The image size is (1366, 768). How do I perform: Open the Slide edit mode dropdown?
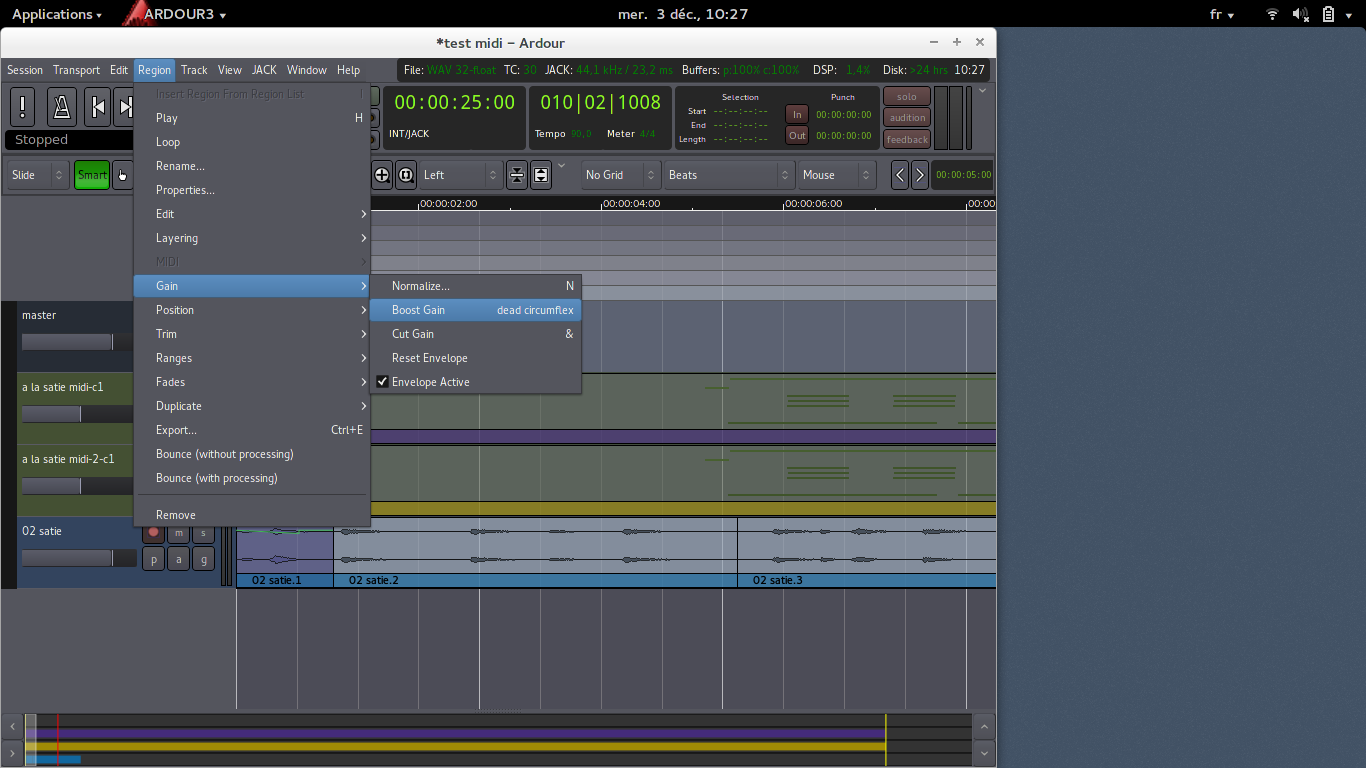click(x=37, y=175)
